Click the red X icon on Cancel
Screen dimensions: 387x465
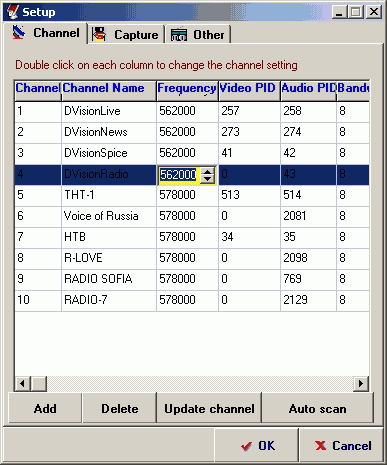click(320, 446)
